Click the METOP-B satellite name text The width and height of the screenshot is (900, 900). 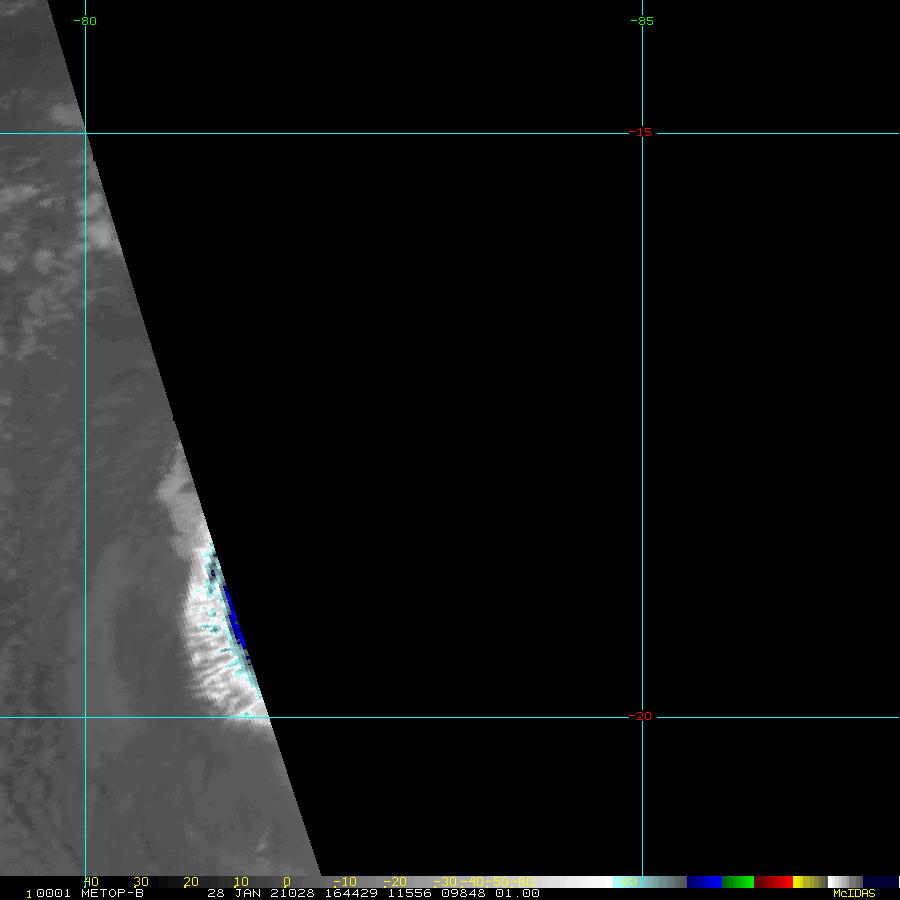(112, 893)
